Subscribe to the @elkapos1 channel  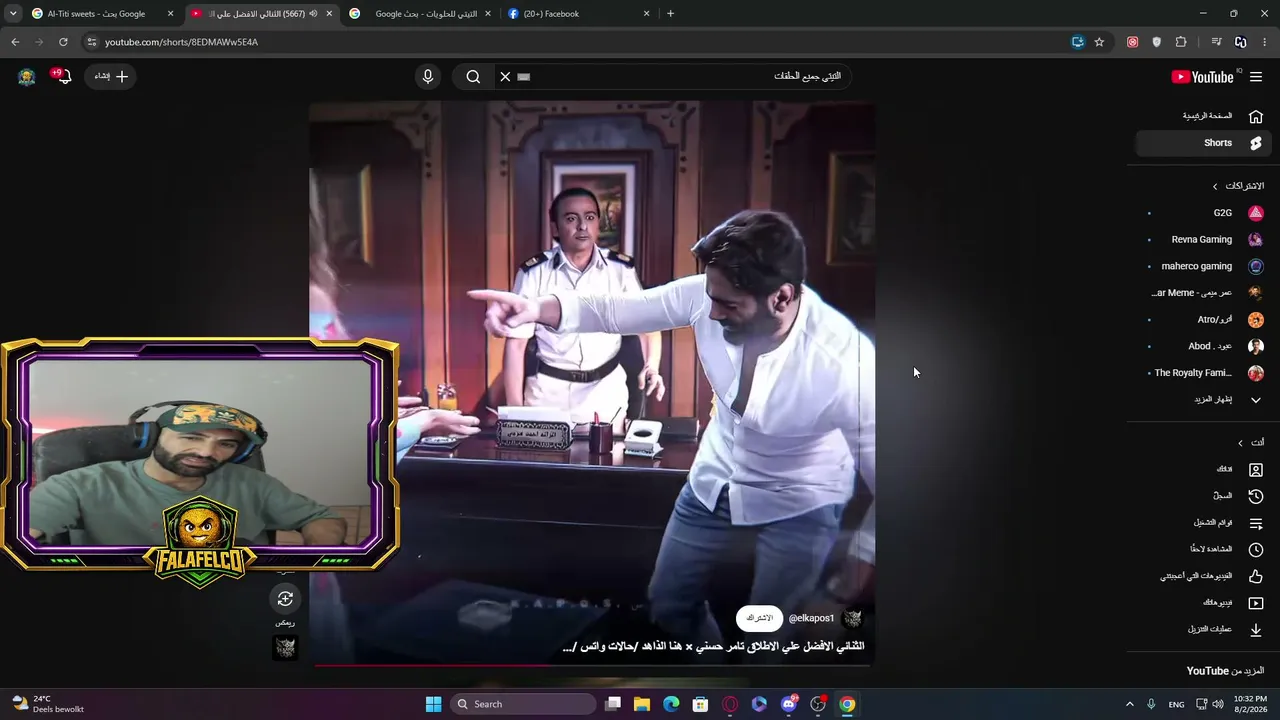tap(760, 618)
